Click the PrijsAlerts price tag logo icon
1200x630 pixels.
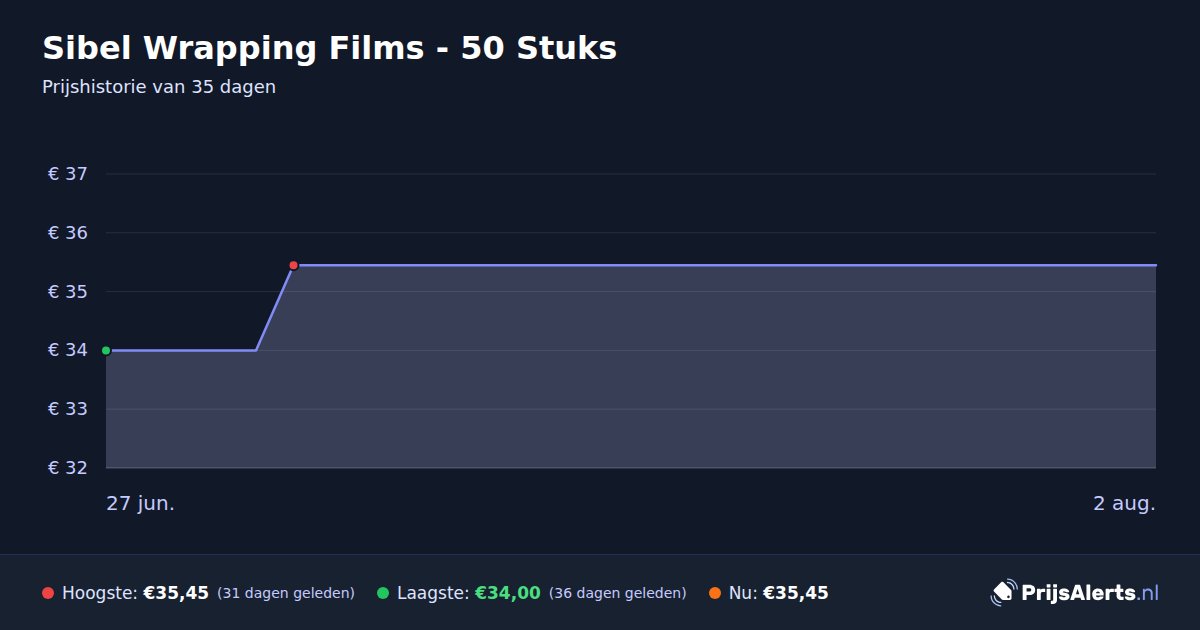[1003, 593]
